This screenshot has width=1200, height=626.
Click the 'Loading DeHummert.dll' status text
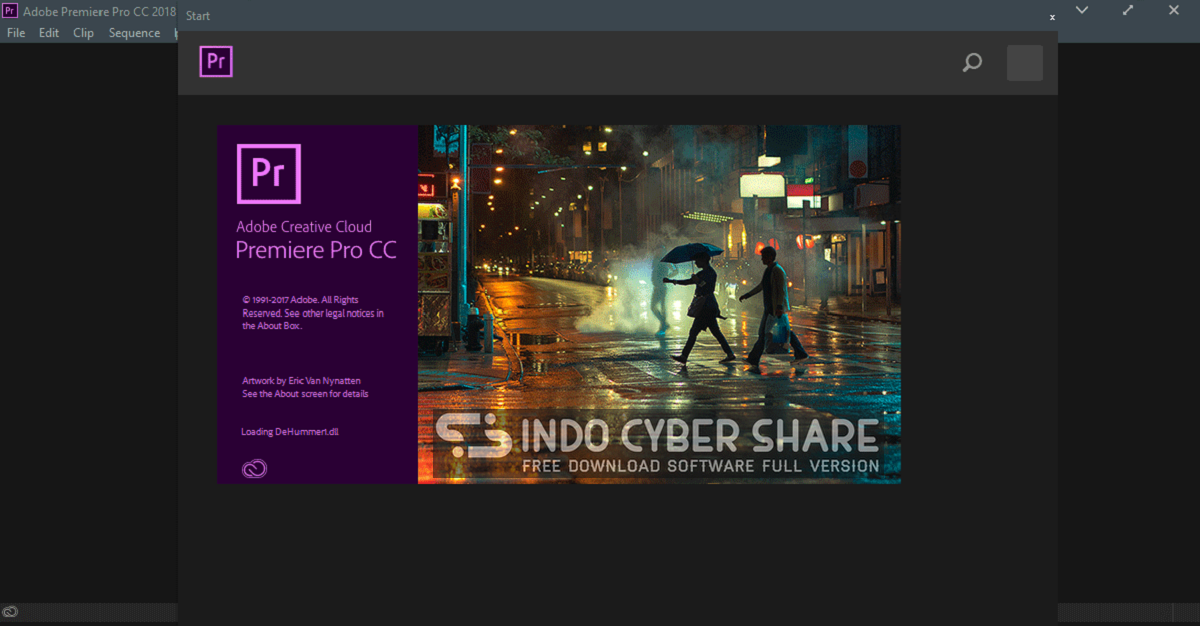coord(290,432)
